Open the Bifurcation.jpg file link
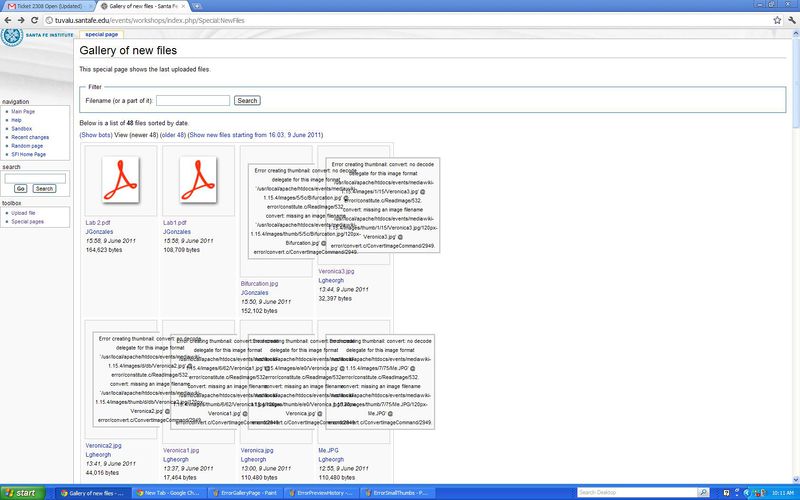 [x=259, y=284]
